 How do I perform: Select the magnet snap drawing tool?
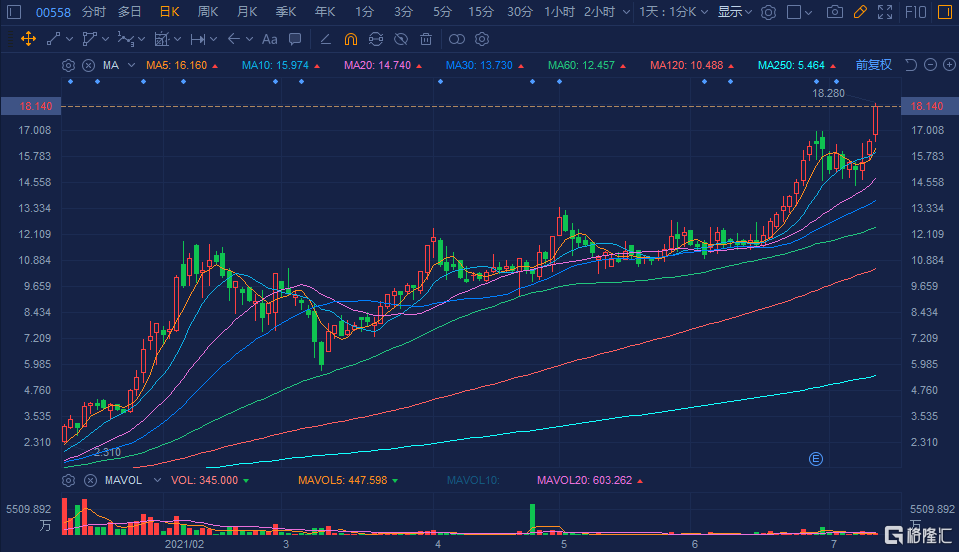click(350, 39)
